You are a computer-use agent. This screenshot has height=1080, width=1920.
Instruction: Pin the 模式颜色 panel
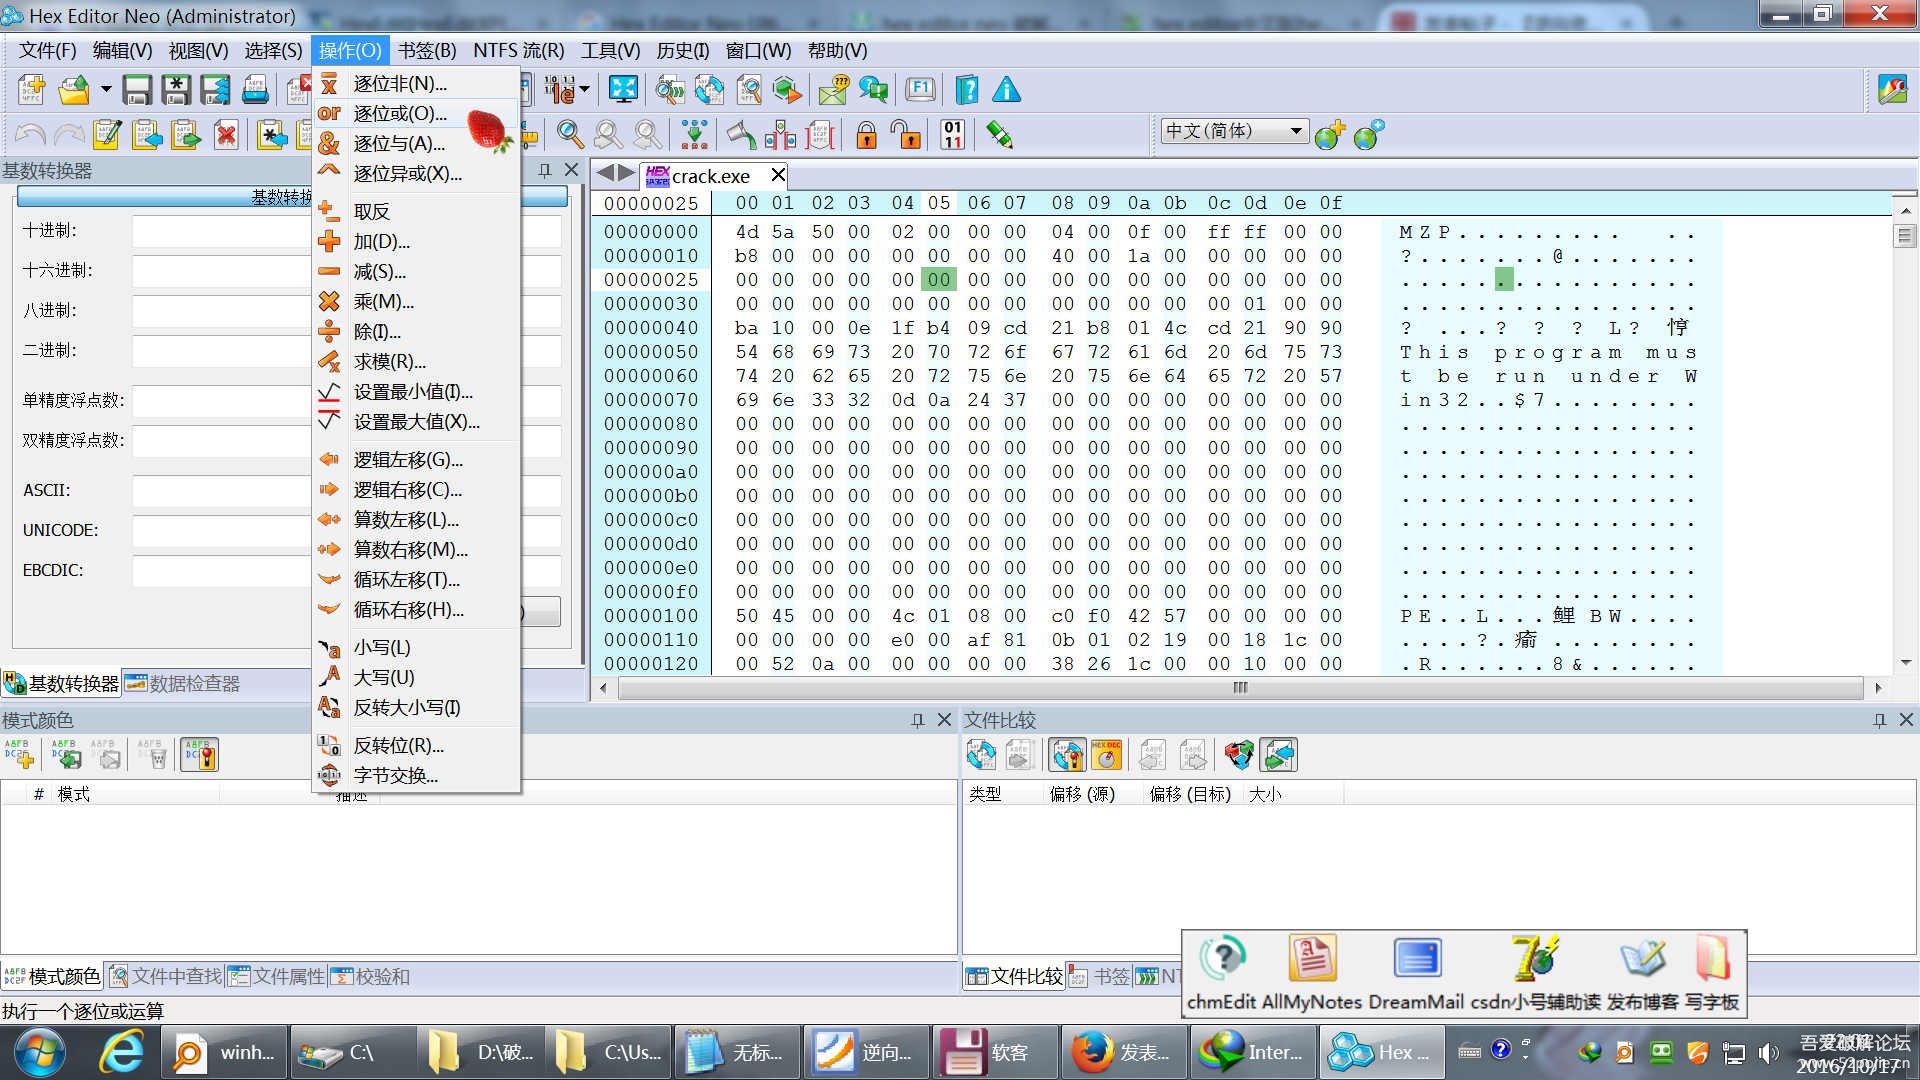coord(917,720)
